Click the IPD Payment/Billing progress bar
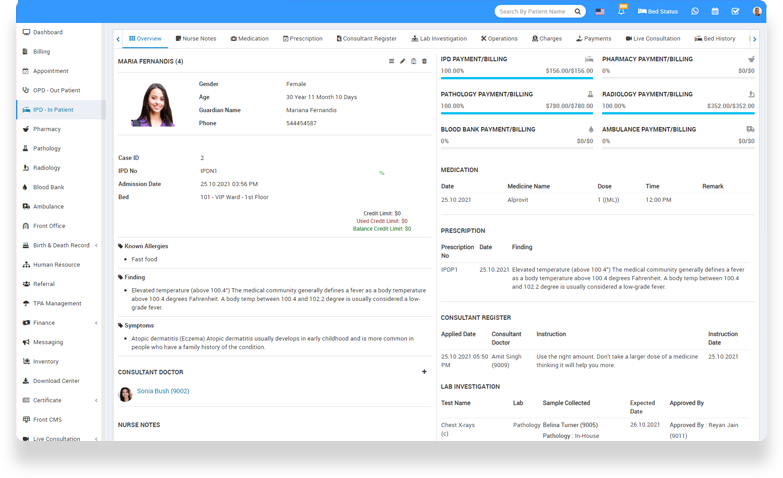Screen dimensions: 783x478 (x=517, y=78)
